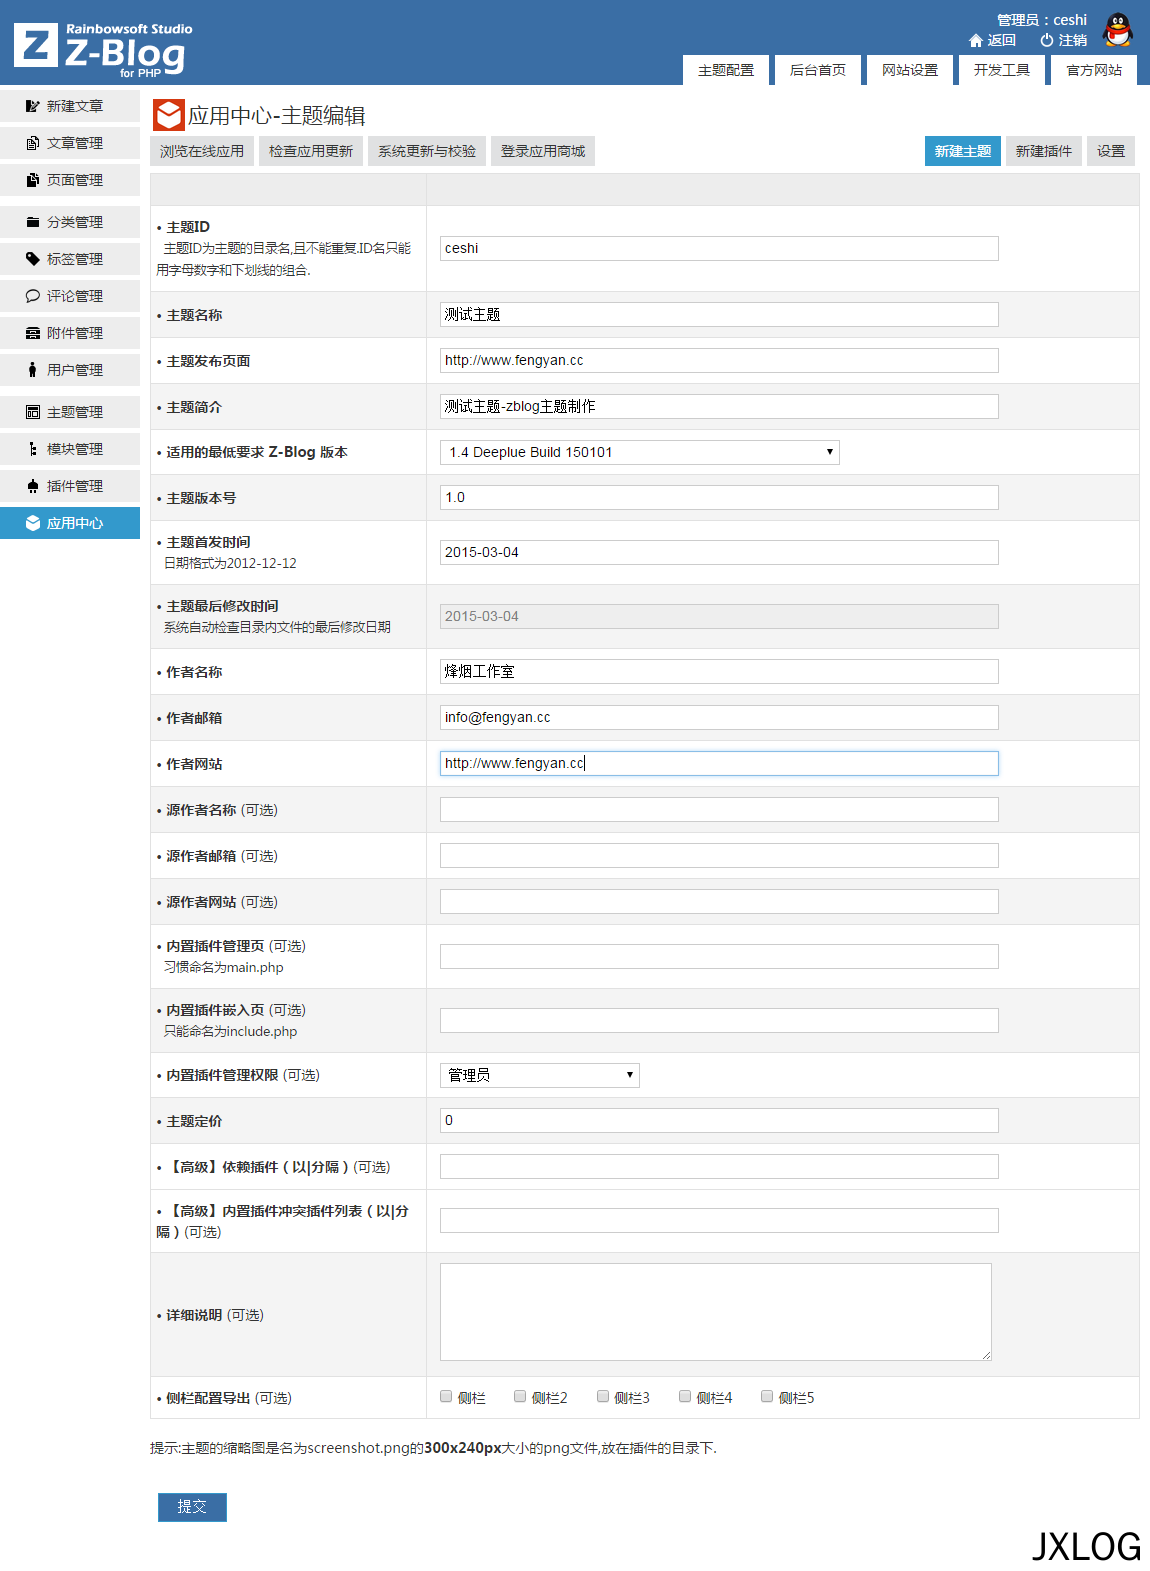The image size is (1150, 1571).
Task: Focus the 主题版本号 input field
Action: (719, 497)
